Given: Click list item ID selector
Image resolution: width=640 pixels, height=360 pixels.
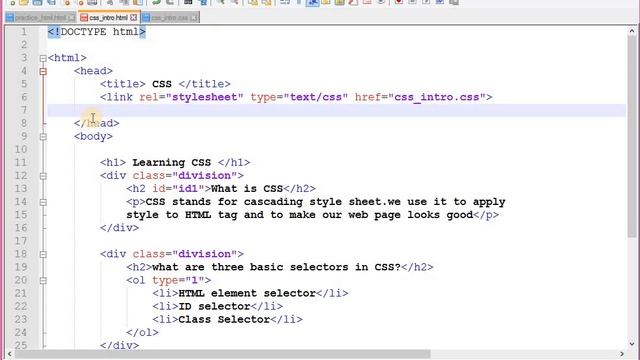Looking at the screenshot, I should pyautogui.click(x=214, y=306).
